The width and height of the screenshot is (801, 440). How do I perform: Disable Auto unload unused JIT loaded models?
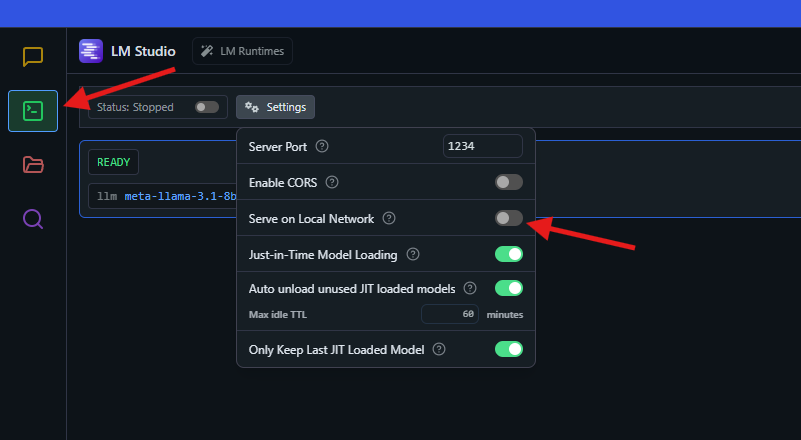coord(509,288)
